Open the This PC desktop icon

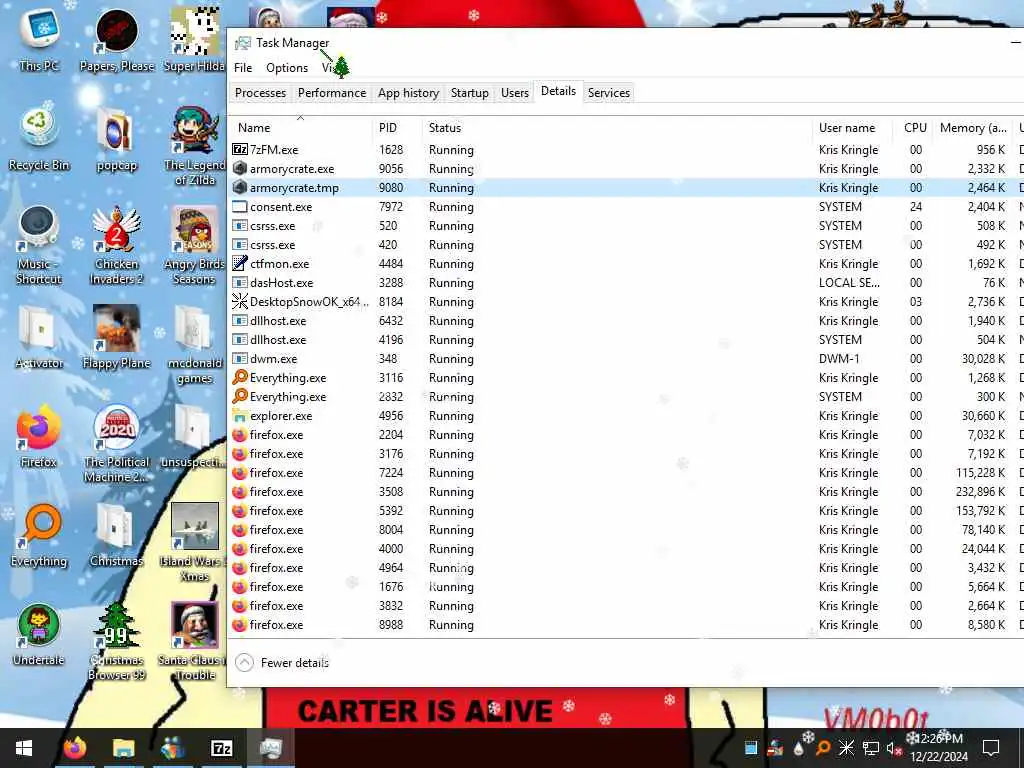click(x=39, y=38)
